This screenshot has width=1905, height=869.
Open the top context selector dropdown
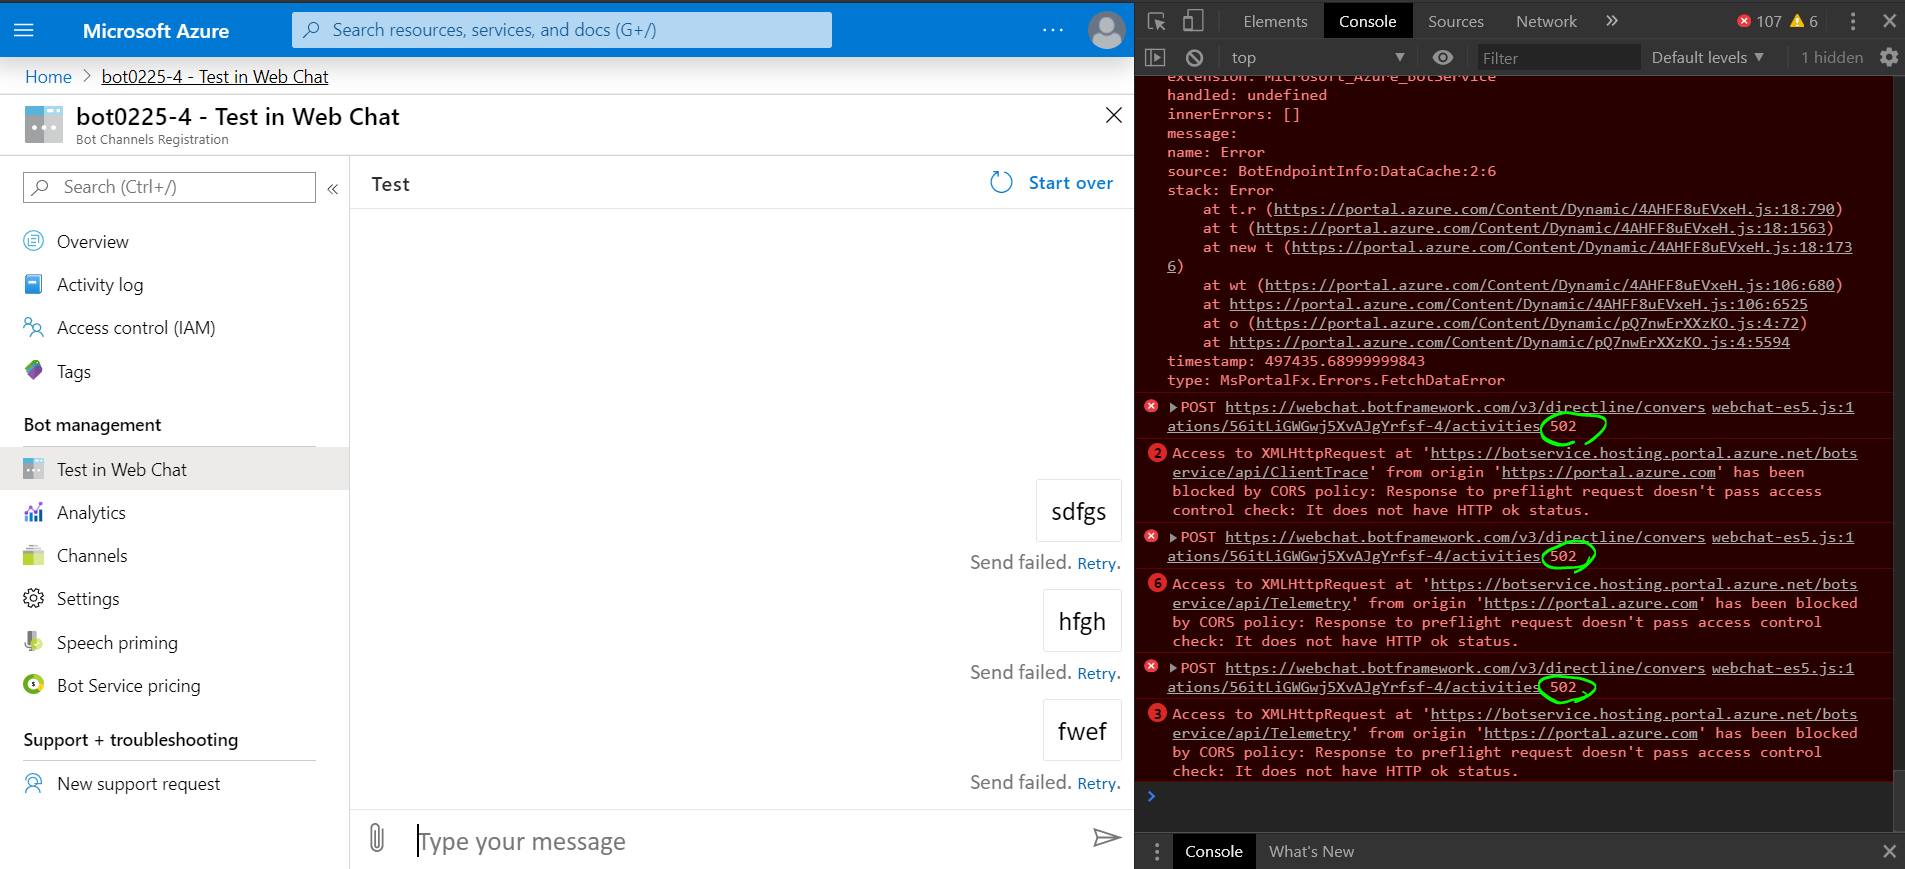pyautogui.click(x=1318, y=58)
